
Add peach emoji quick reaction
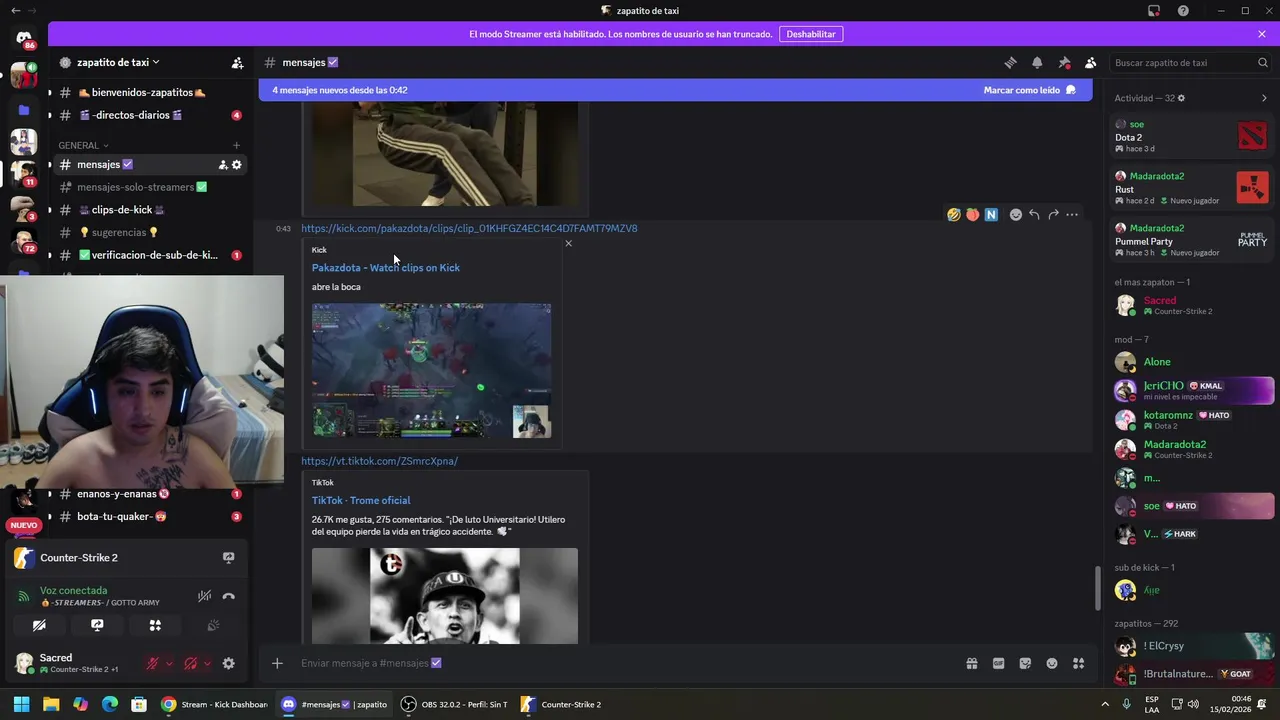(x=972, y=214)
